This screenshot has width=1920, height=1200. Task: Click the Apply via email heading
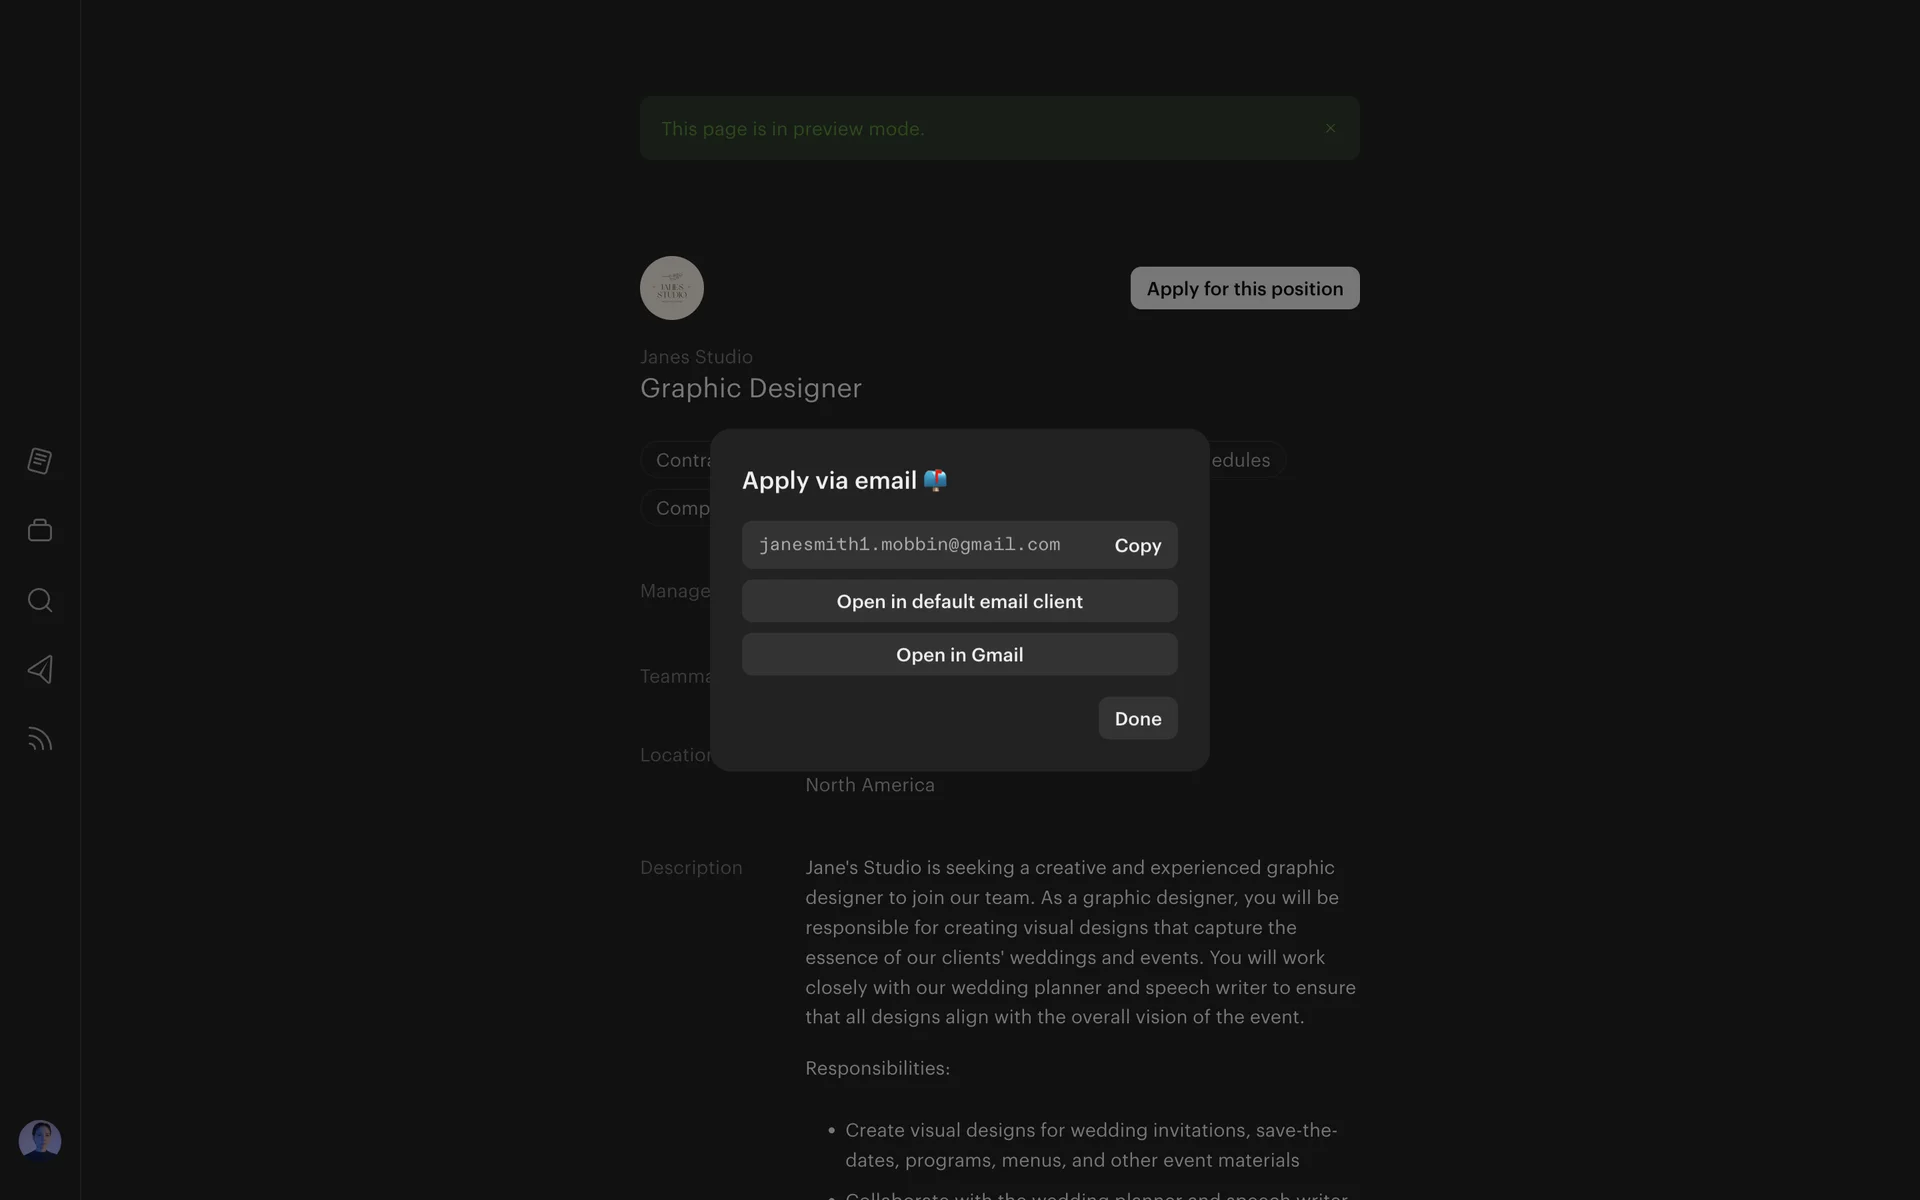point(830,481)
